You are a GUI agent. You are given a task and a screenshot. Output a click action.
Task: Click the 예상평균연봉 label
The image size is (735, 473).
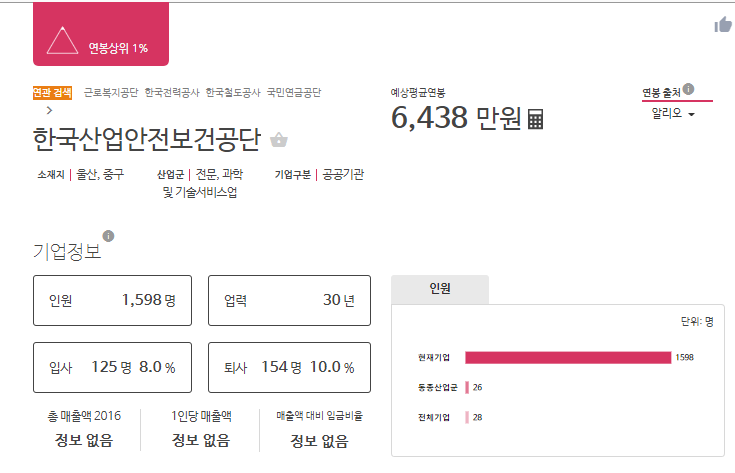[418, 92]
